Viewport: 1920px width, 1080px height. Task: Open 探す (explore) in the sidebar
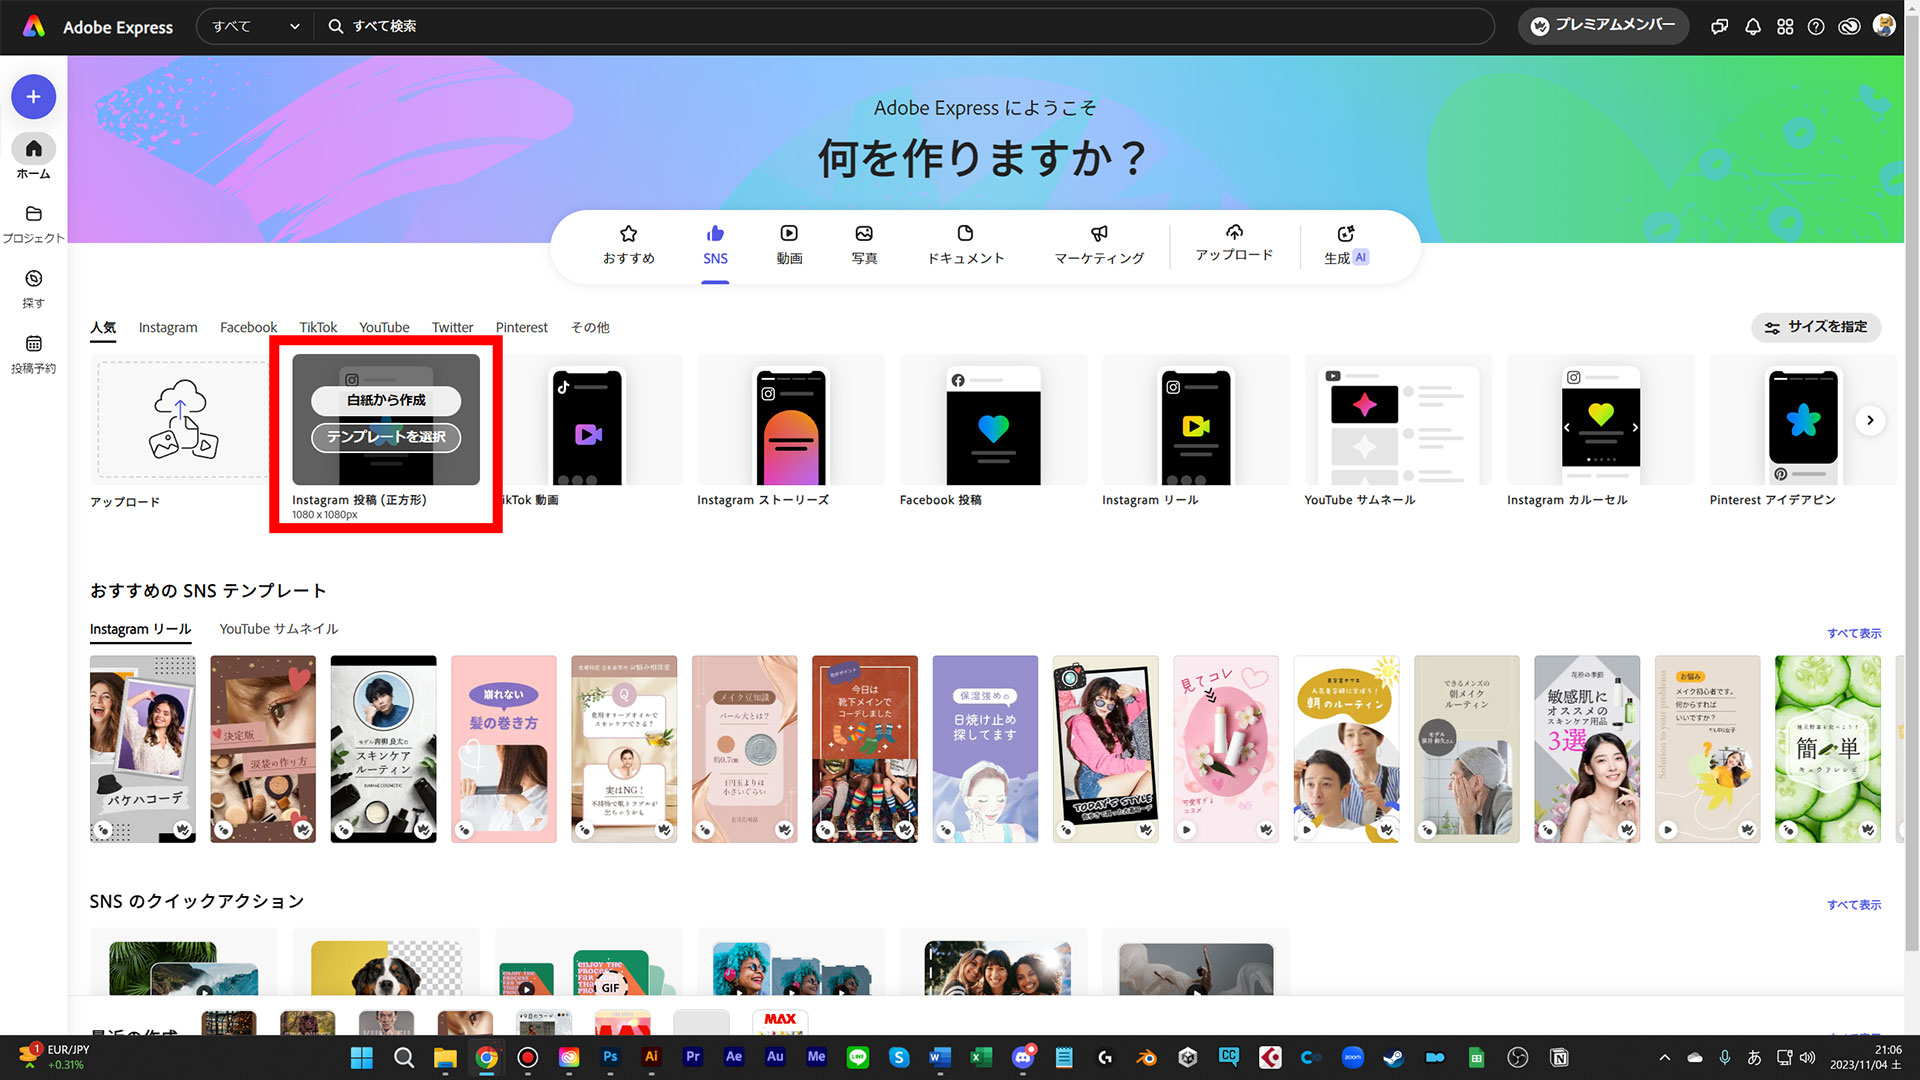point(33,283)
